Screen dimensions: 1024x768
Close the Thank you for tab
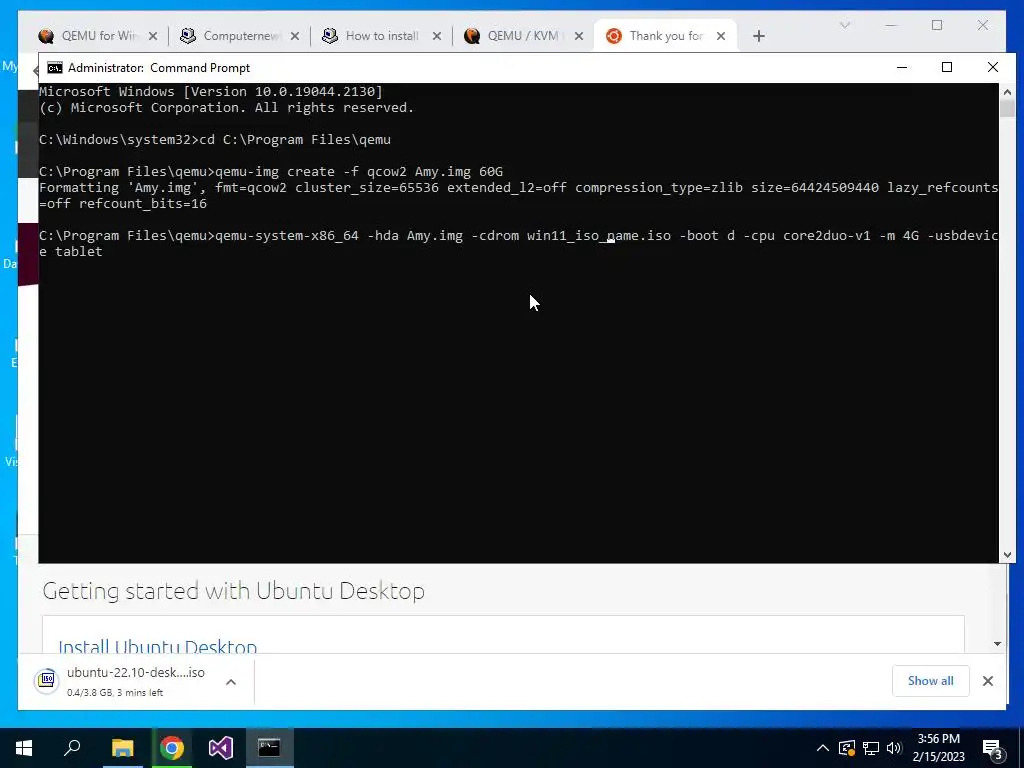(721, 36)
